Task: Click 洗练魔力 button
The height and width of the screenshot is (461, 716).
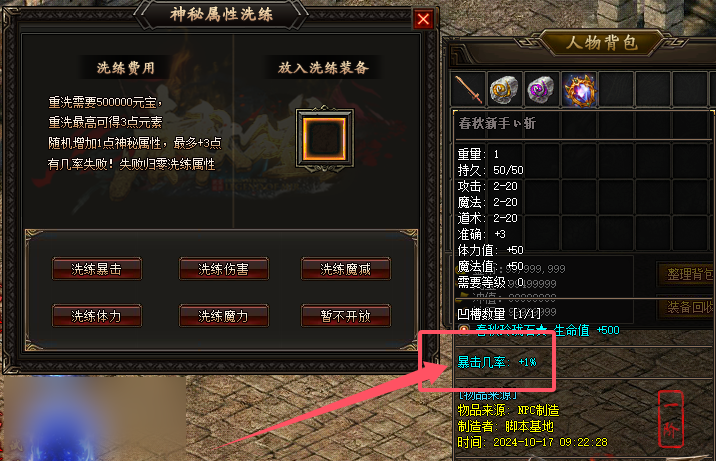Action: [223, 316]
